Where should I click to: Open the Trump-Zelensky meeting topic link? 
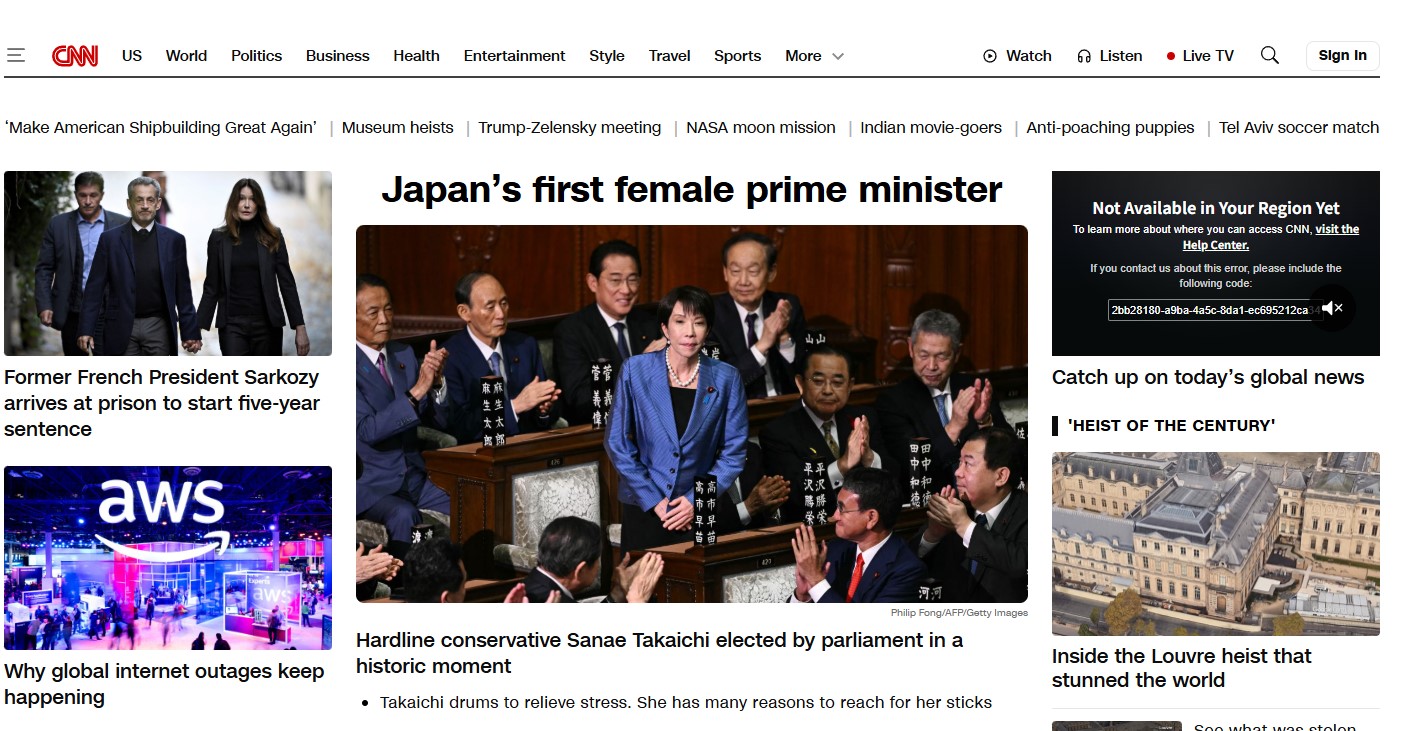click(x=570, y=127)
